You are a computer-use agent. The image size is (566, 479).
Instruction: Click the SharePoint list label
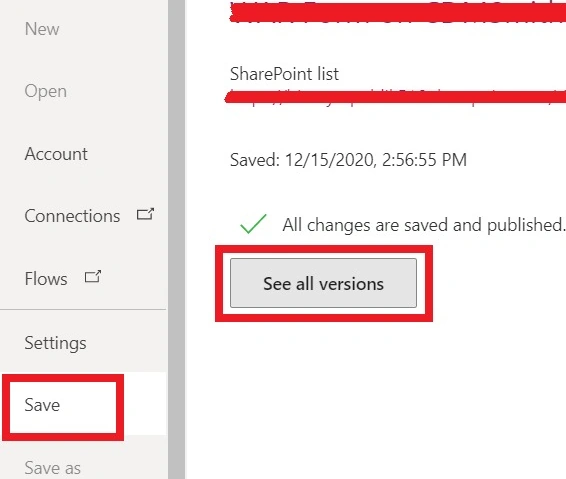pos(284,74)
